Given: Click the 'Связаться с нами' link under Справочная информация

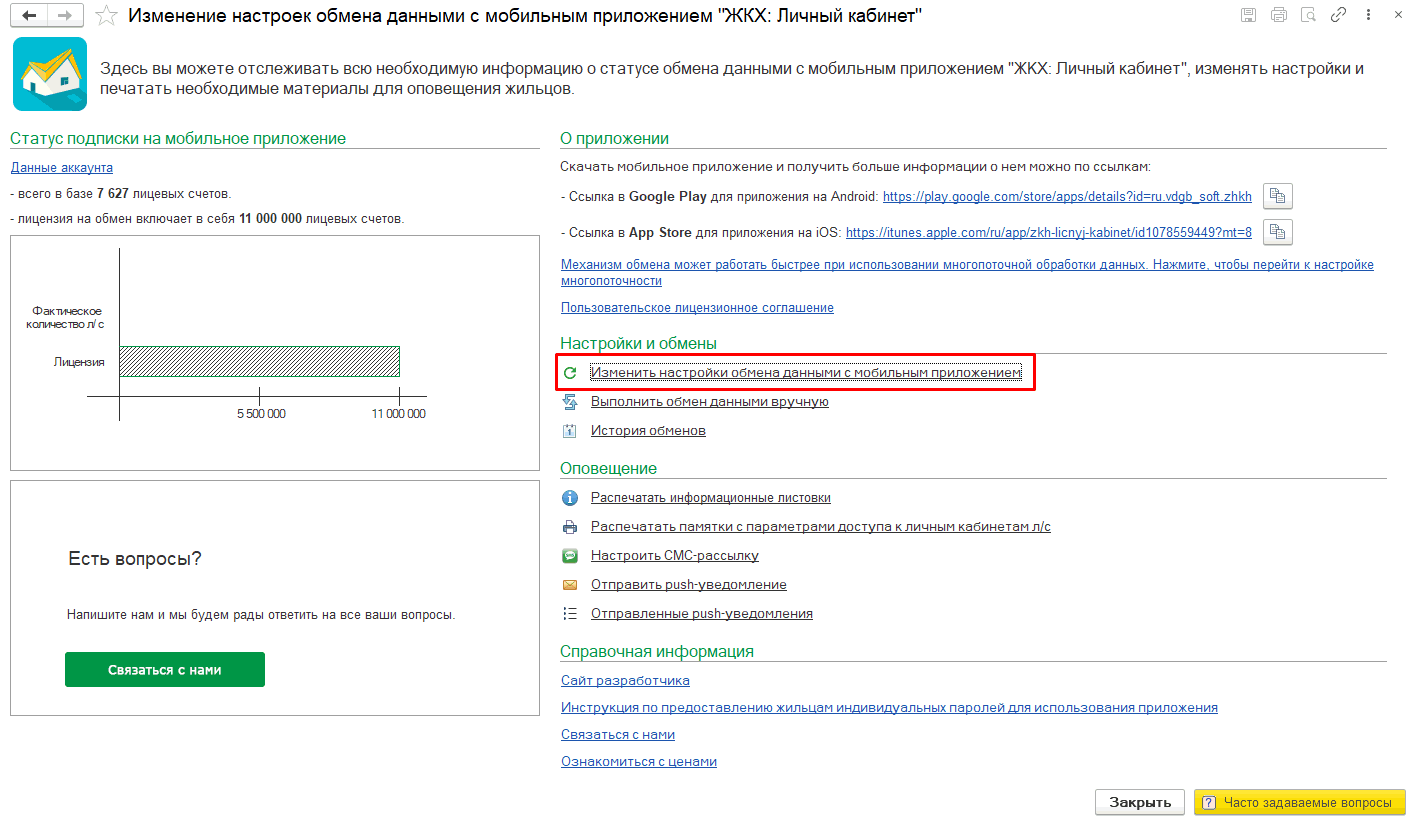Looking at the screenshot, I should point(618,735).
